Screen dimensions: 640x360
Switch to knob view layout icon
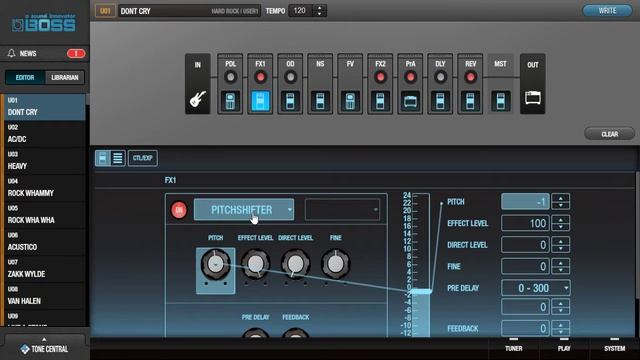(103, 158)
